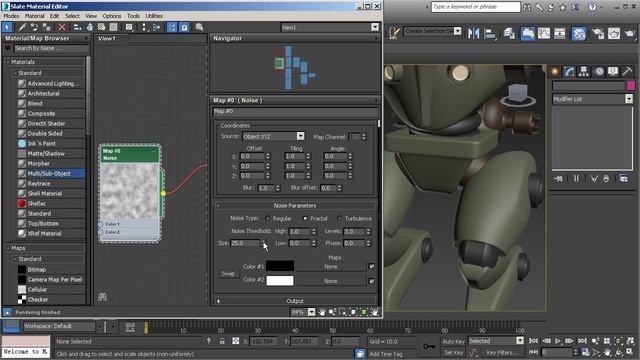The height and width of the screenshot is (360, 640).
Task: Open the Material menu
Action: (x=34, y=16)
